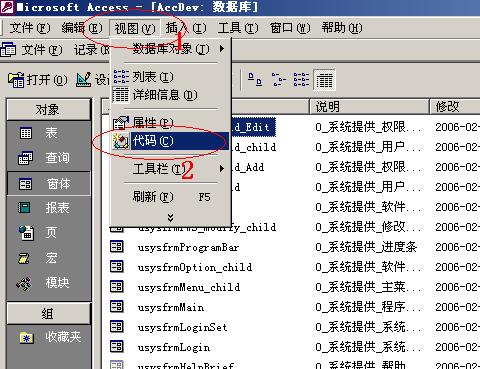
Task: Open 收藏夹 group in sidebar
Action: coord(48,337)
